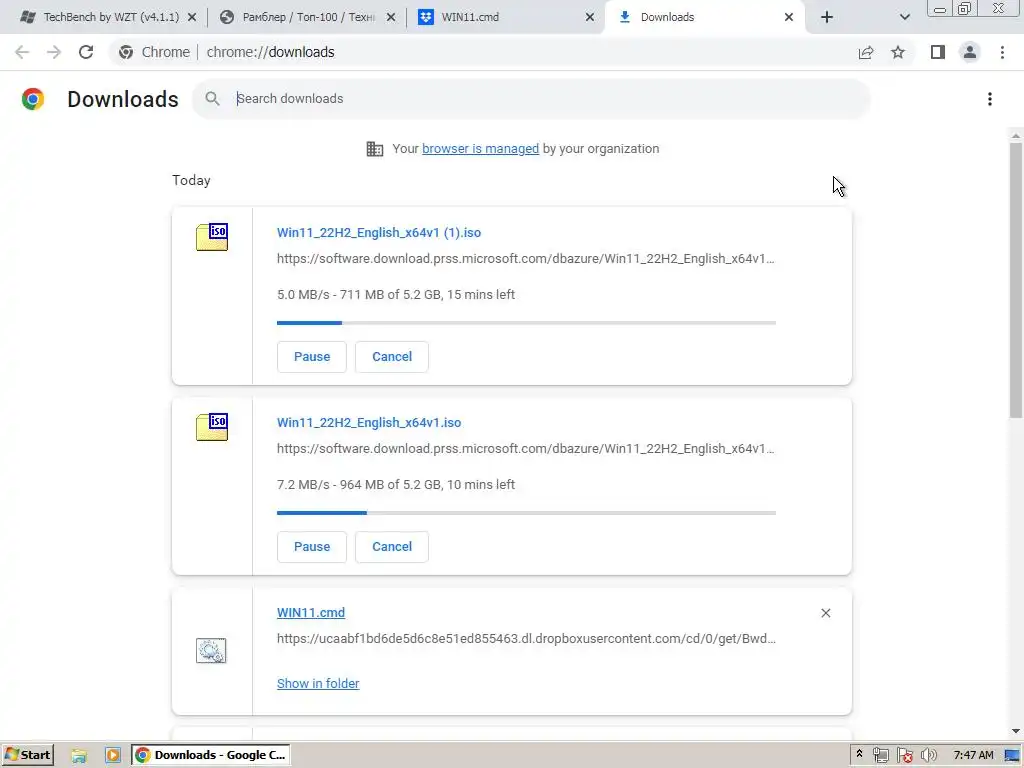
Task: Open the WIN11.cmd file link
Action: click(311, 613)
